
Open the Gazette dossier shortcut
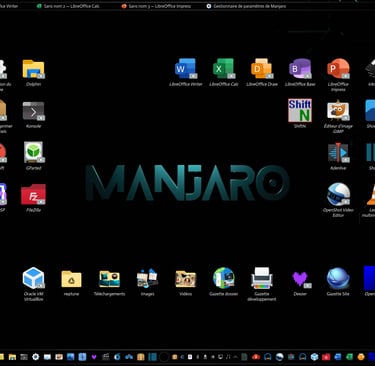click(x=224, y=278)
